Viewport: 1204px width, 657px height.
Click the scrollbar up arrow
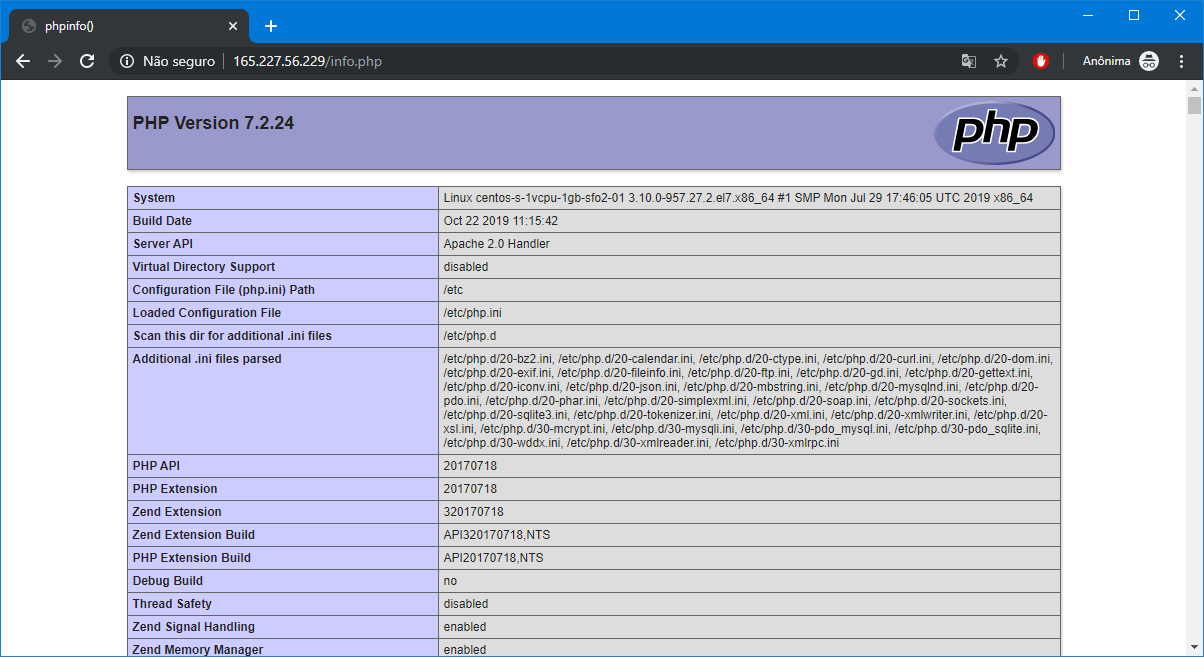coord(1194,88)
